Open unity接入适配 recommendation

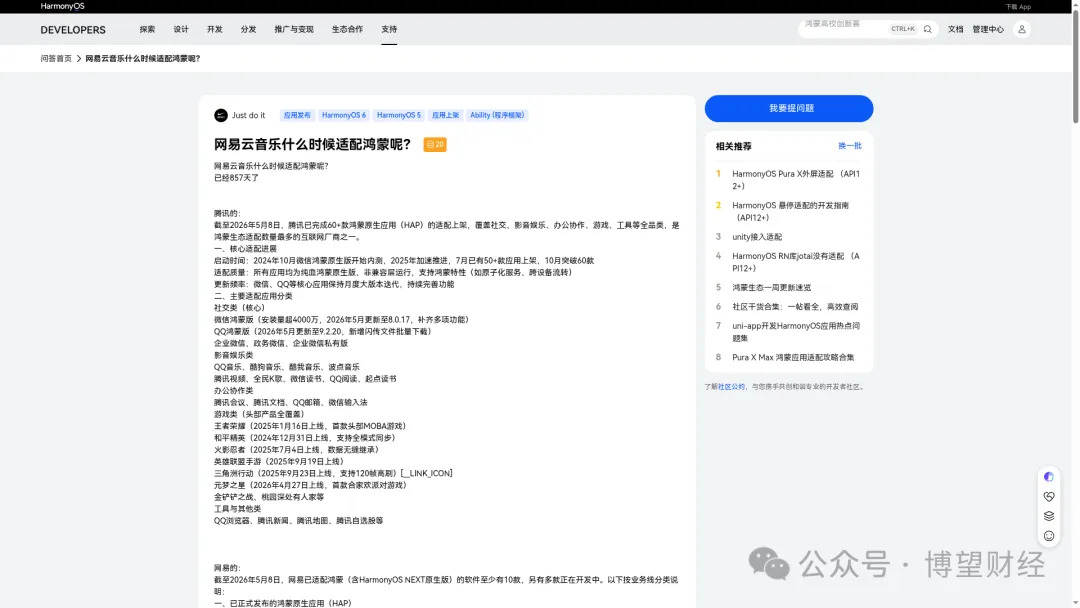click(x=757, y=237)
